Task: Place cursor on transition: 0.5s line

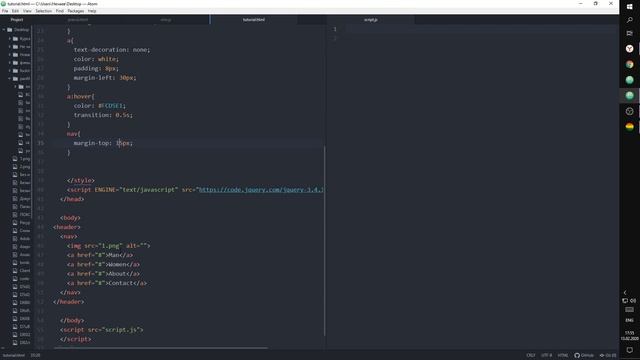Action: point(103,115)
